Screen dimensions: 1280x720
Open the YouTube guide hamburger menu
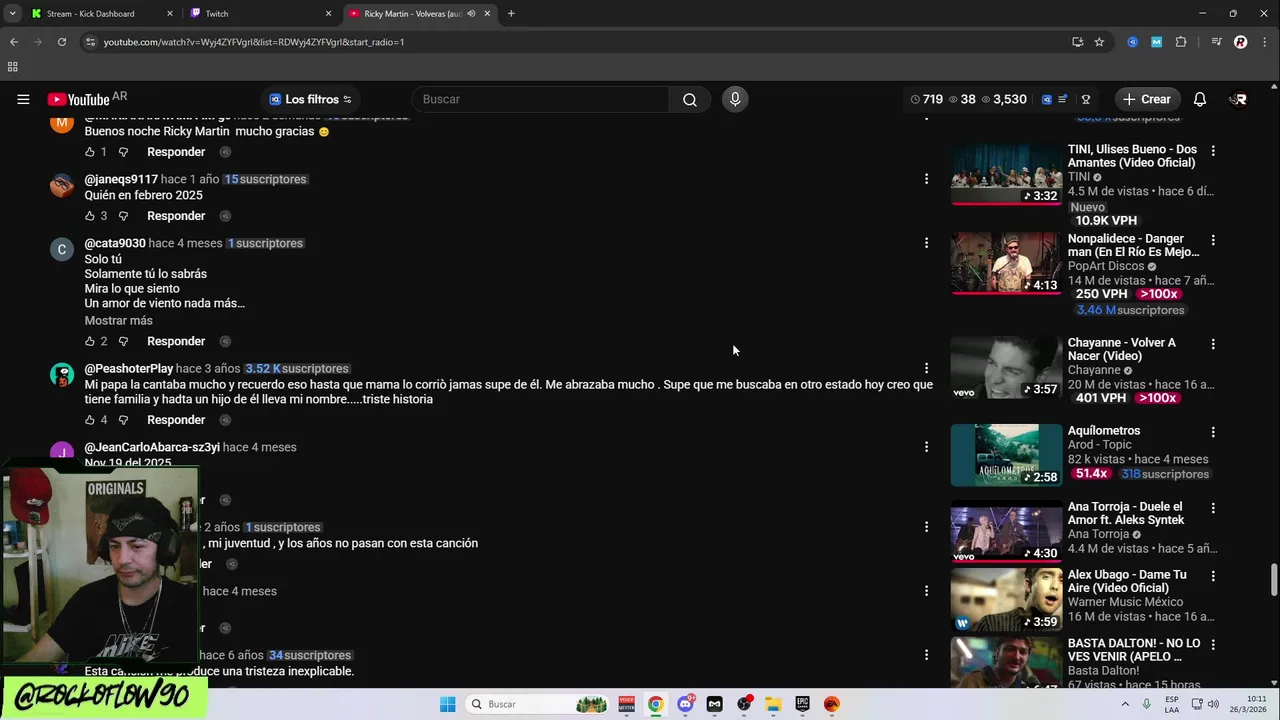coord(23,99)
